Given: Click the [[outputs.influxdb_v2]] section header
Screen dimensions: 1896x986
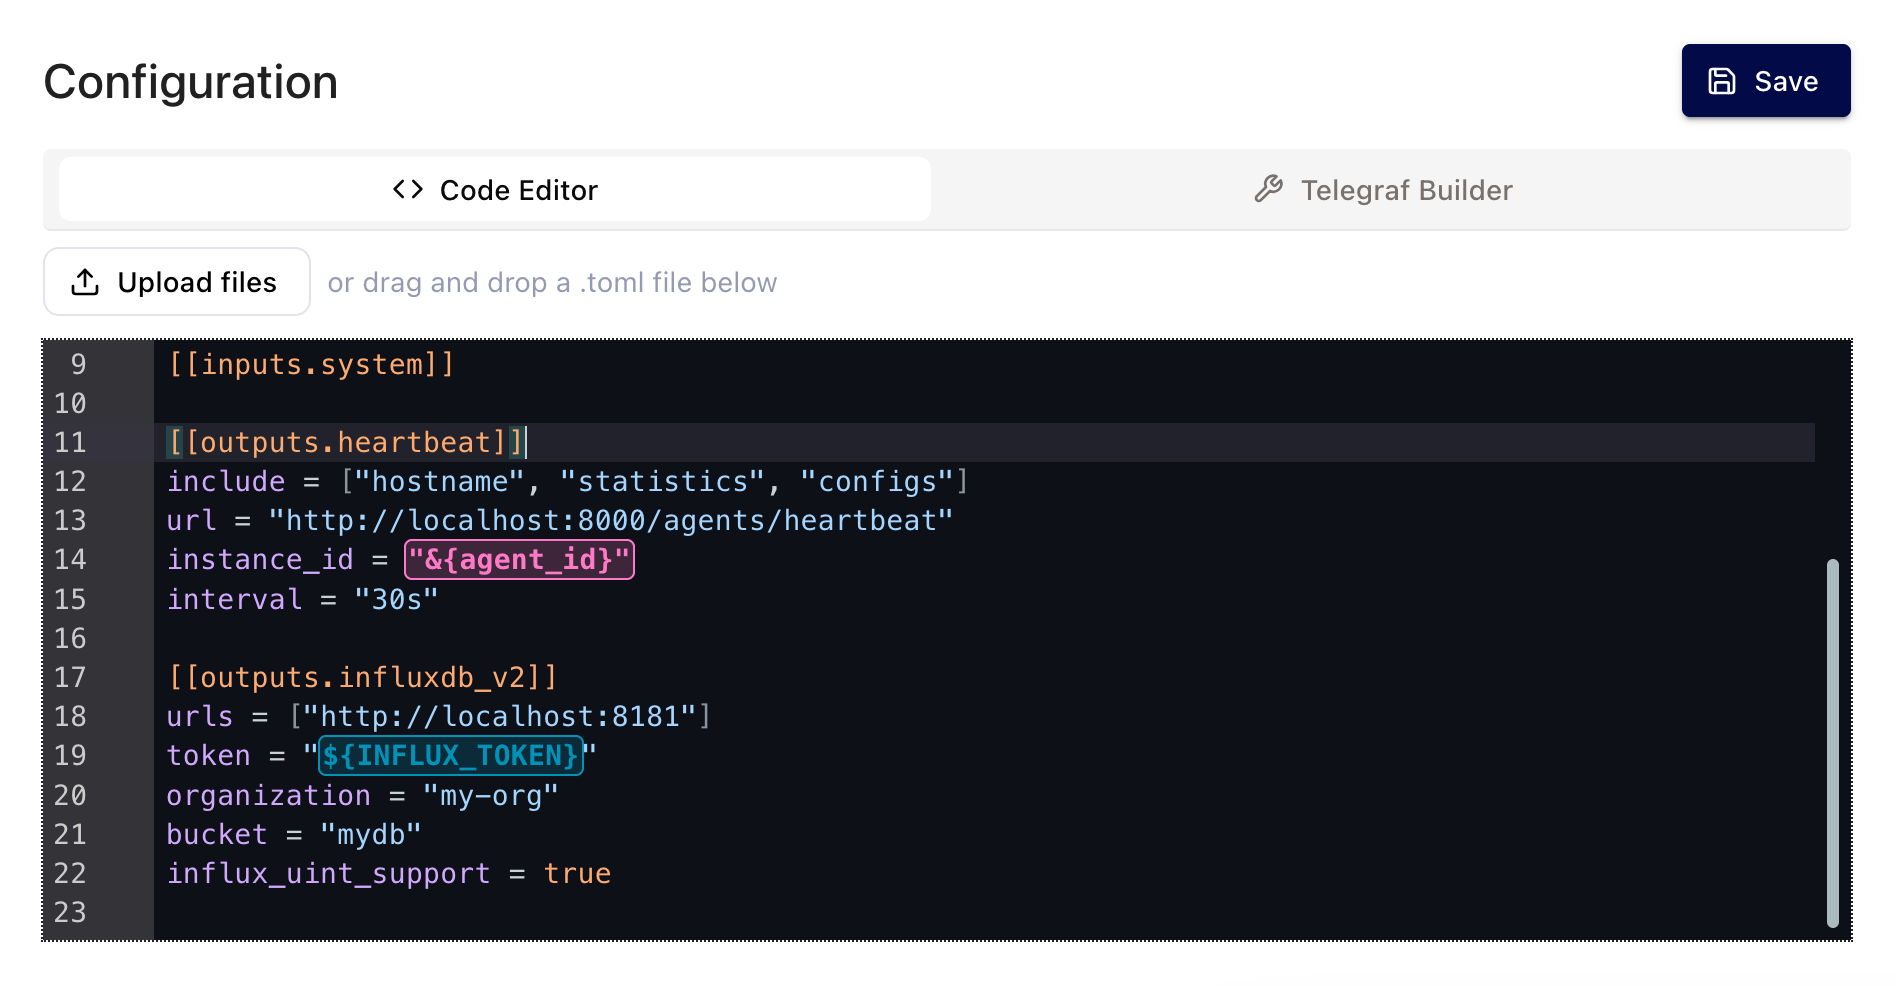Looking at the screenshot, I should tap(362, 678).
